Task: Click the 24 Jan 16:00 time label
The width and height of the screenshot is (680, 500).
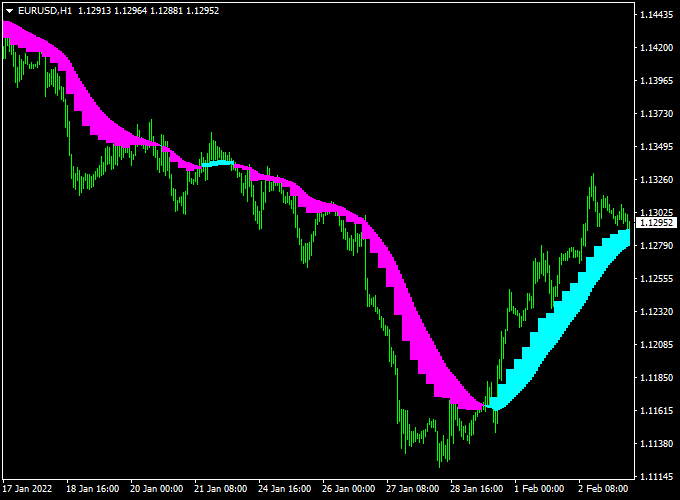Action: click(x=284, y=489)
